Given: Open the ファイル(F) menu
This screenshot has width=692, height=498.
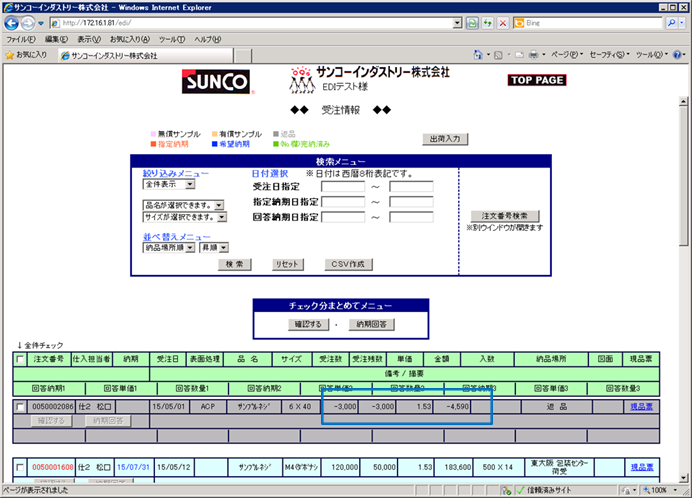Looking at the screenshot, I should click(x=21, y=39).
